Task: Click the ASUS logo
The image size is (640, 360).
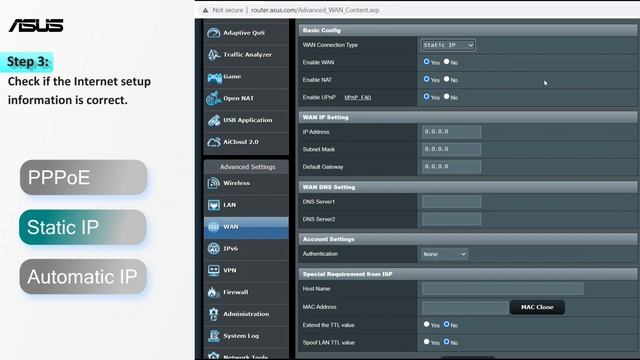Action: coord(36,25)
